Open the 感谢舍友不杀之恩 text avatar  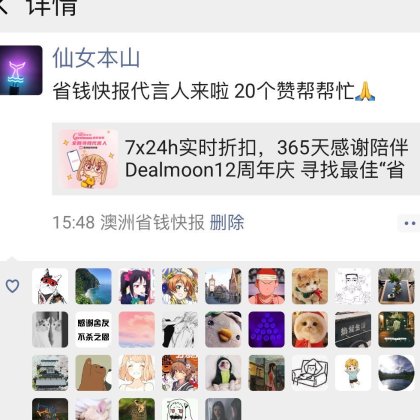point(93,329)
